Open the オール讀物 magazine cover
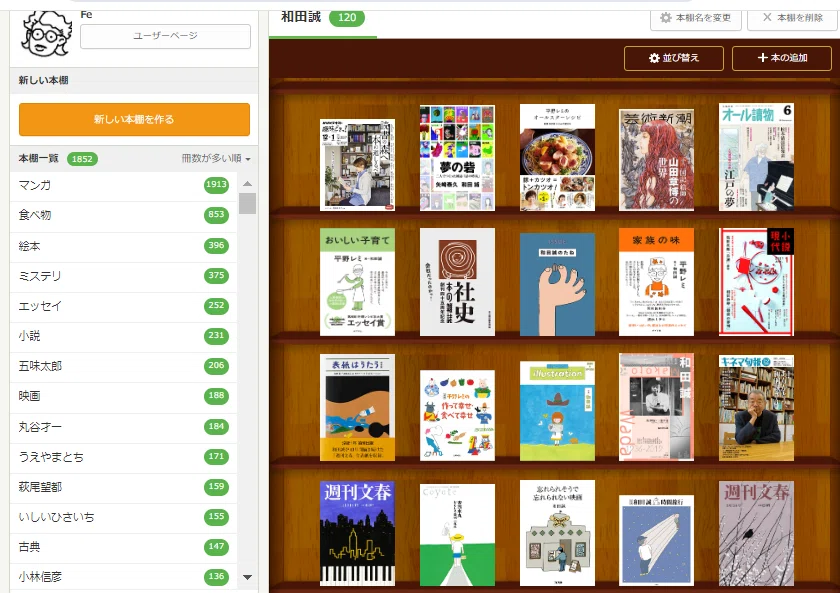This screenshot has width=840, height=593. point(756,157)
